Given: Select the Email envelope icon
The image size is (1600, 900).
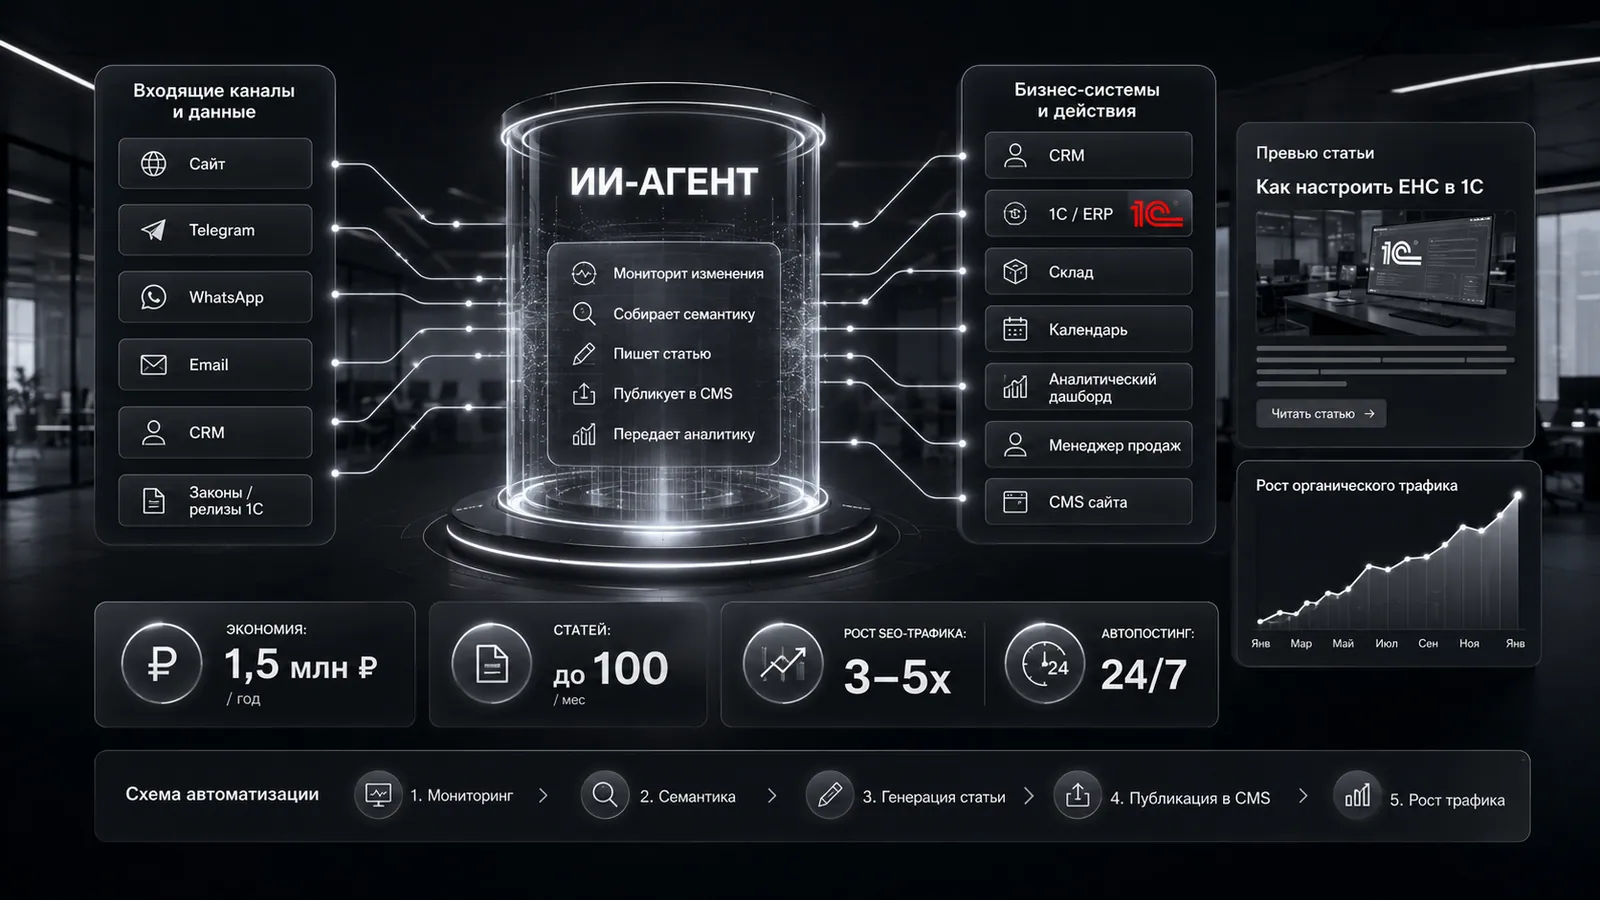Looking at the screenshot, I should pyautogui.click(x=154, y=365).
